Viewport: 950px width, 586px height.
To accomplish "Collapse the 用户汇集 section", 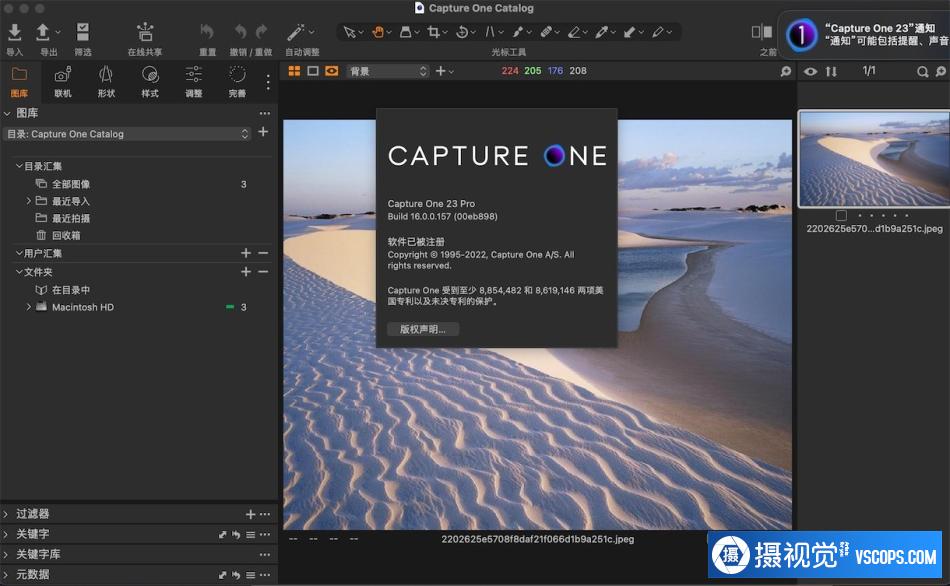I will pyautogui.click(x=19, y=253).
